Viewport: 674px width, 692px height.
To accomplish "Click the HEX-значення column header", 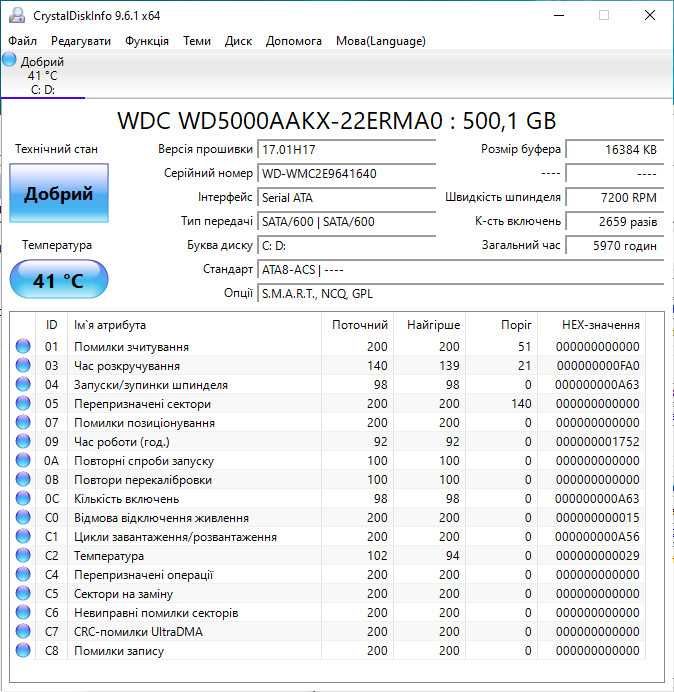I will point(591,325).
